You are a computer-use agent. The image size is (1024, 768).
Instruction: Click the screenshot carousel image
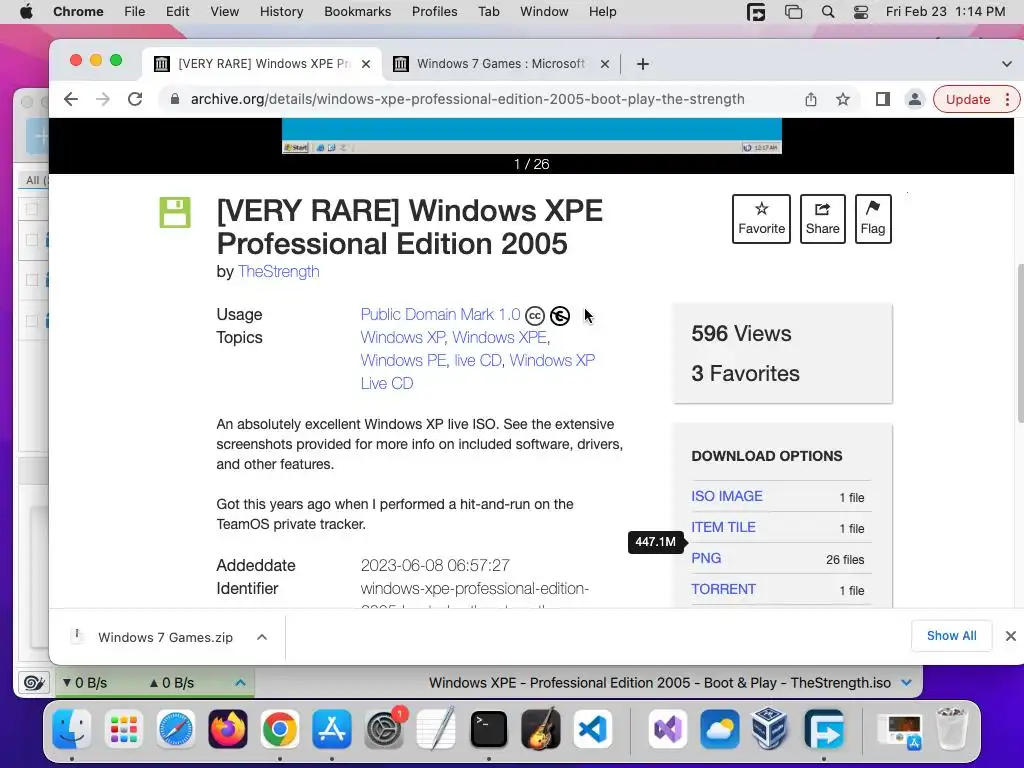coord(532,136)
